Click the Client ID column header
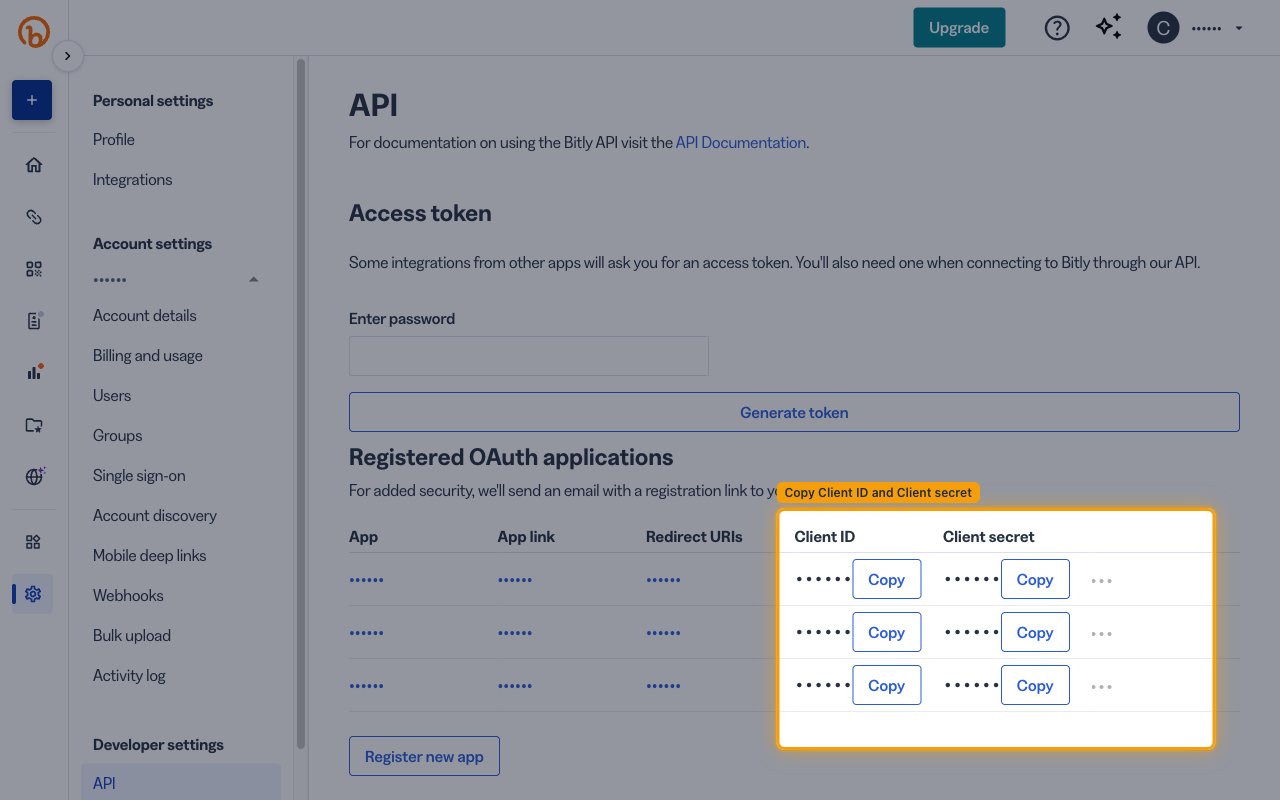The image size is (1280, 800). (825, 537)
